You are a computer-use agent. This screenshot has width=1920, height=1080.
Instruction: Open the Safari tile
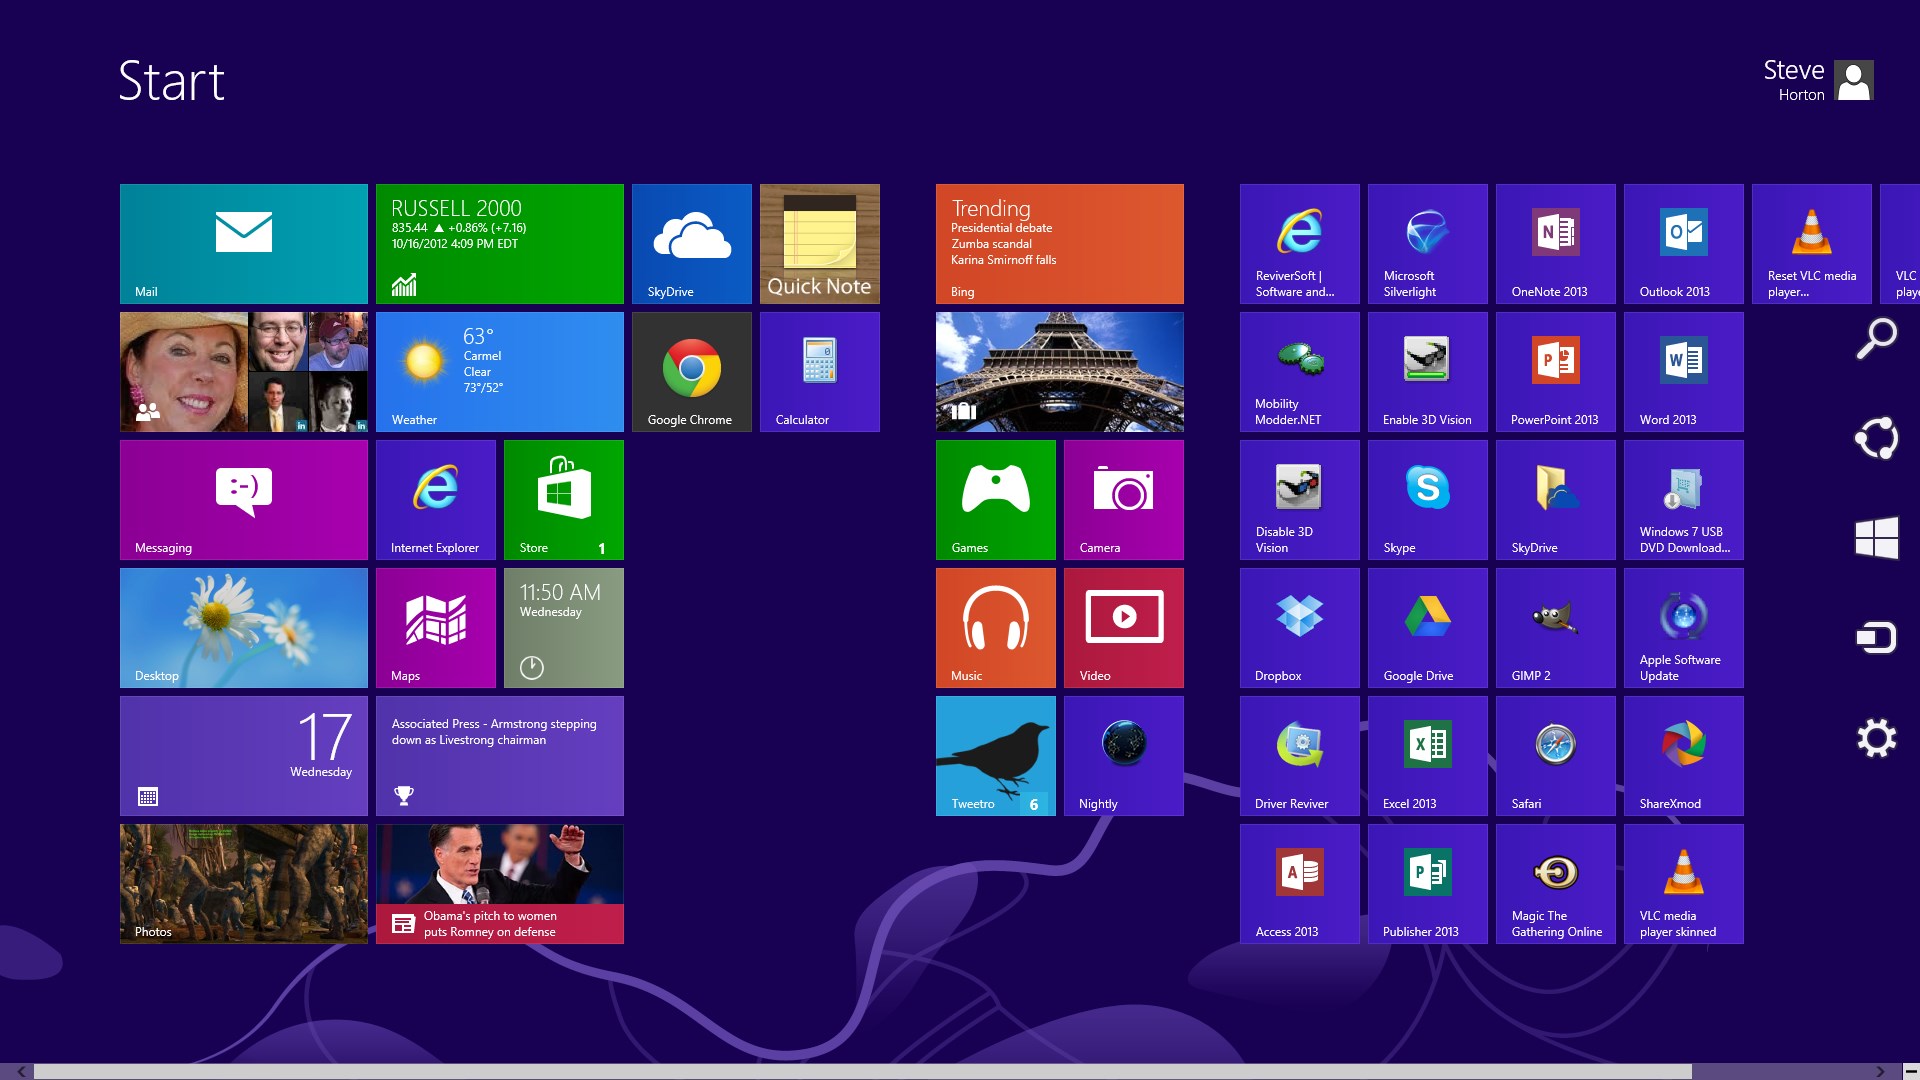1556,756
